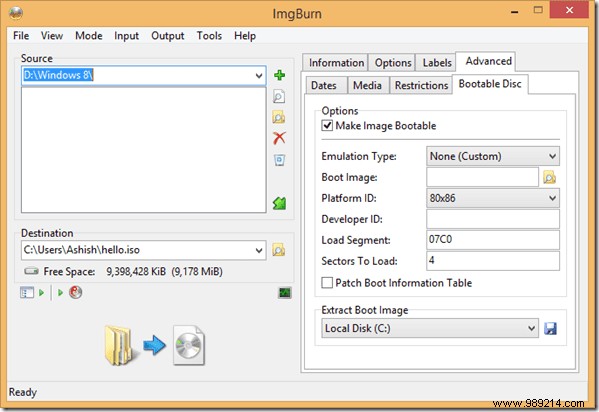Select the Bootable Disc sub-tab
Image resolution: width=599 pixels, height=412 pixels.
click(x=490, y=84)
